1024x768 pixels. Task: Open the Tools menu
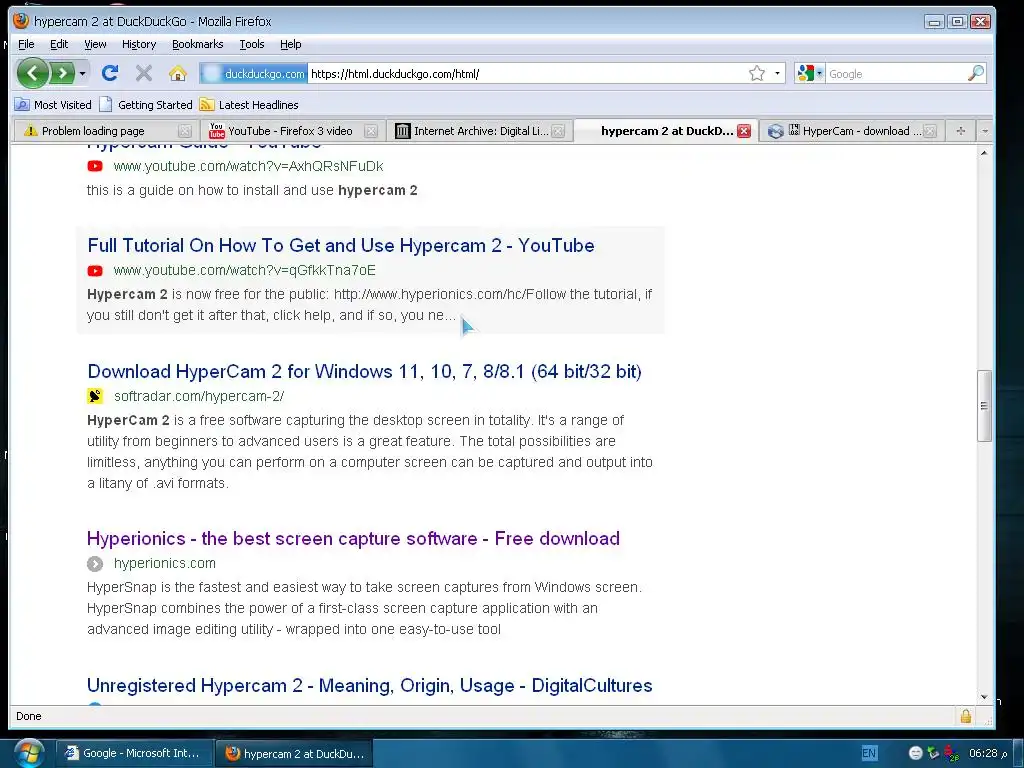click(x=251, y=44)
